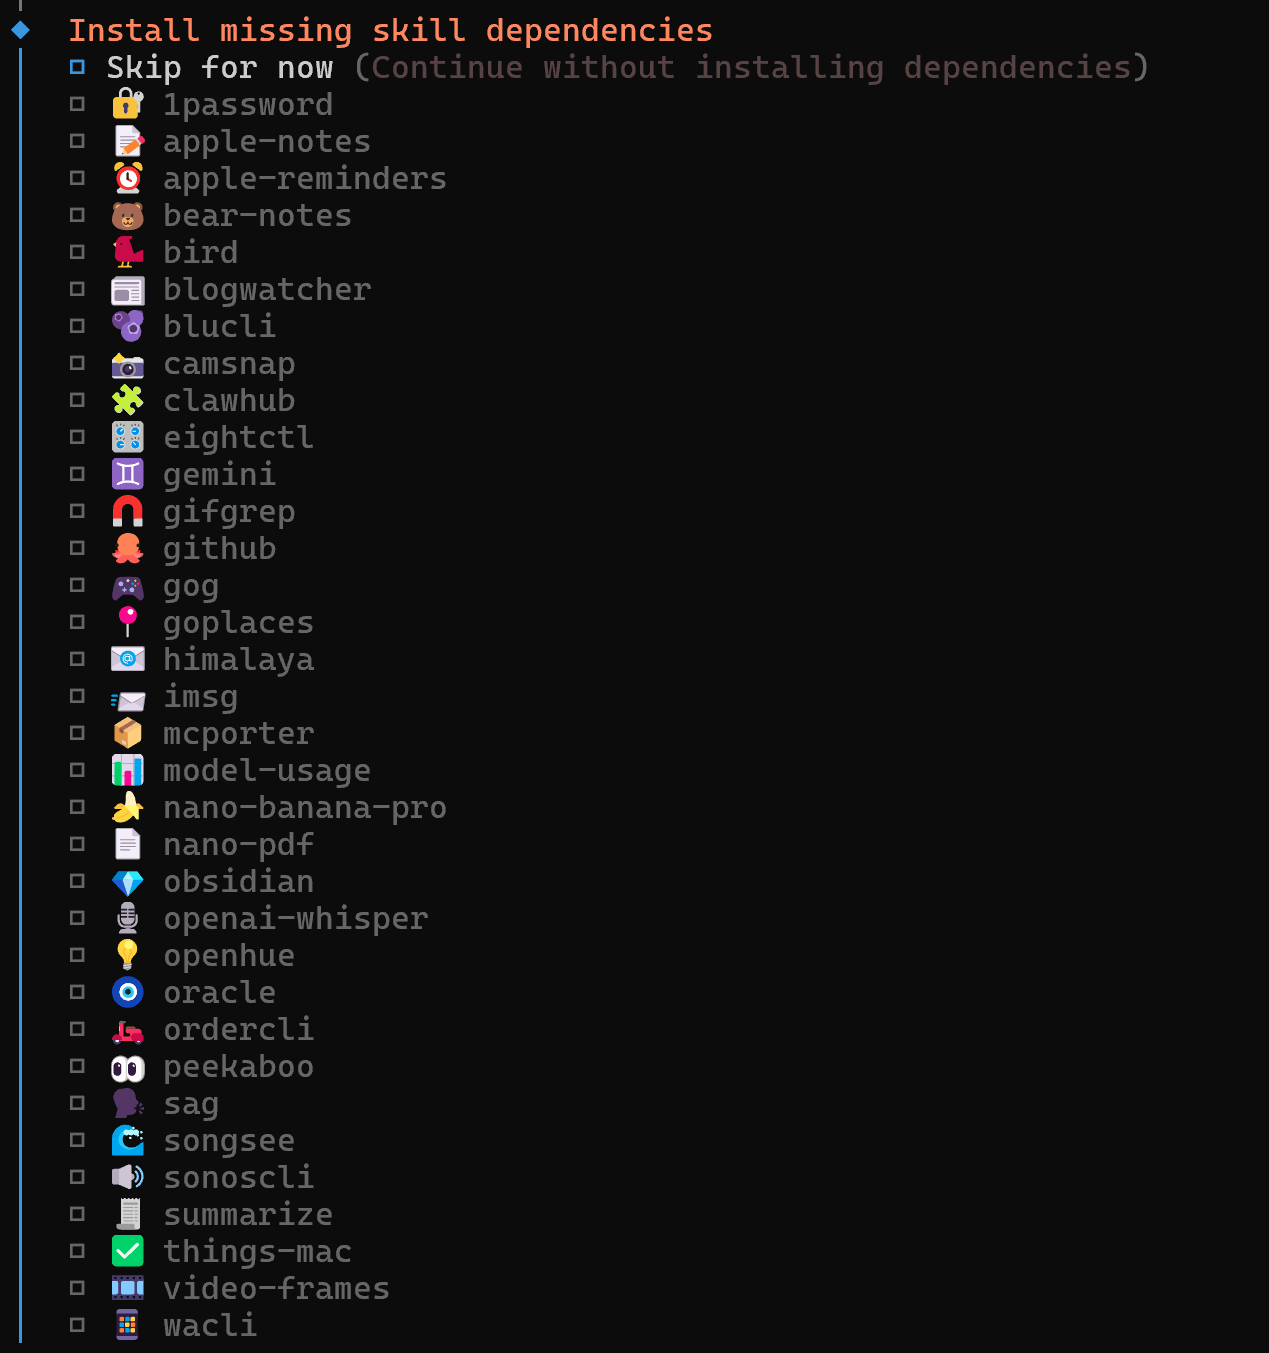Select the camera icon for camsnap

coord(127,363)
